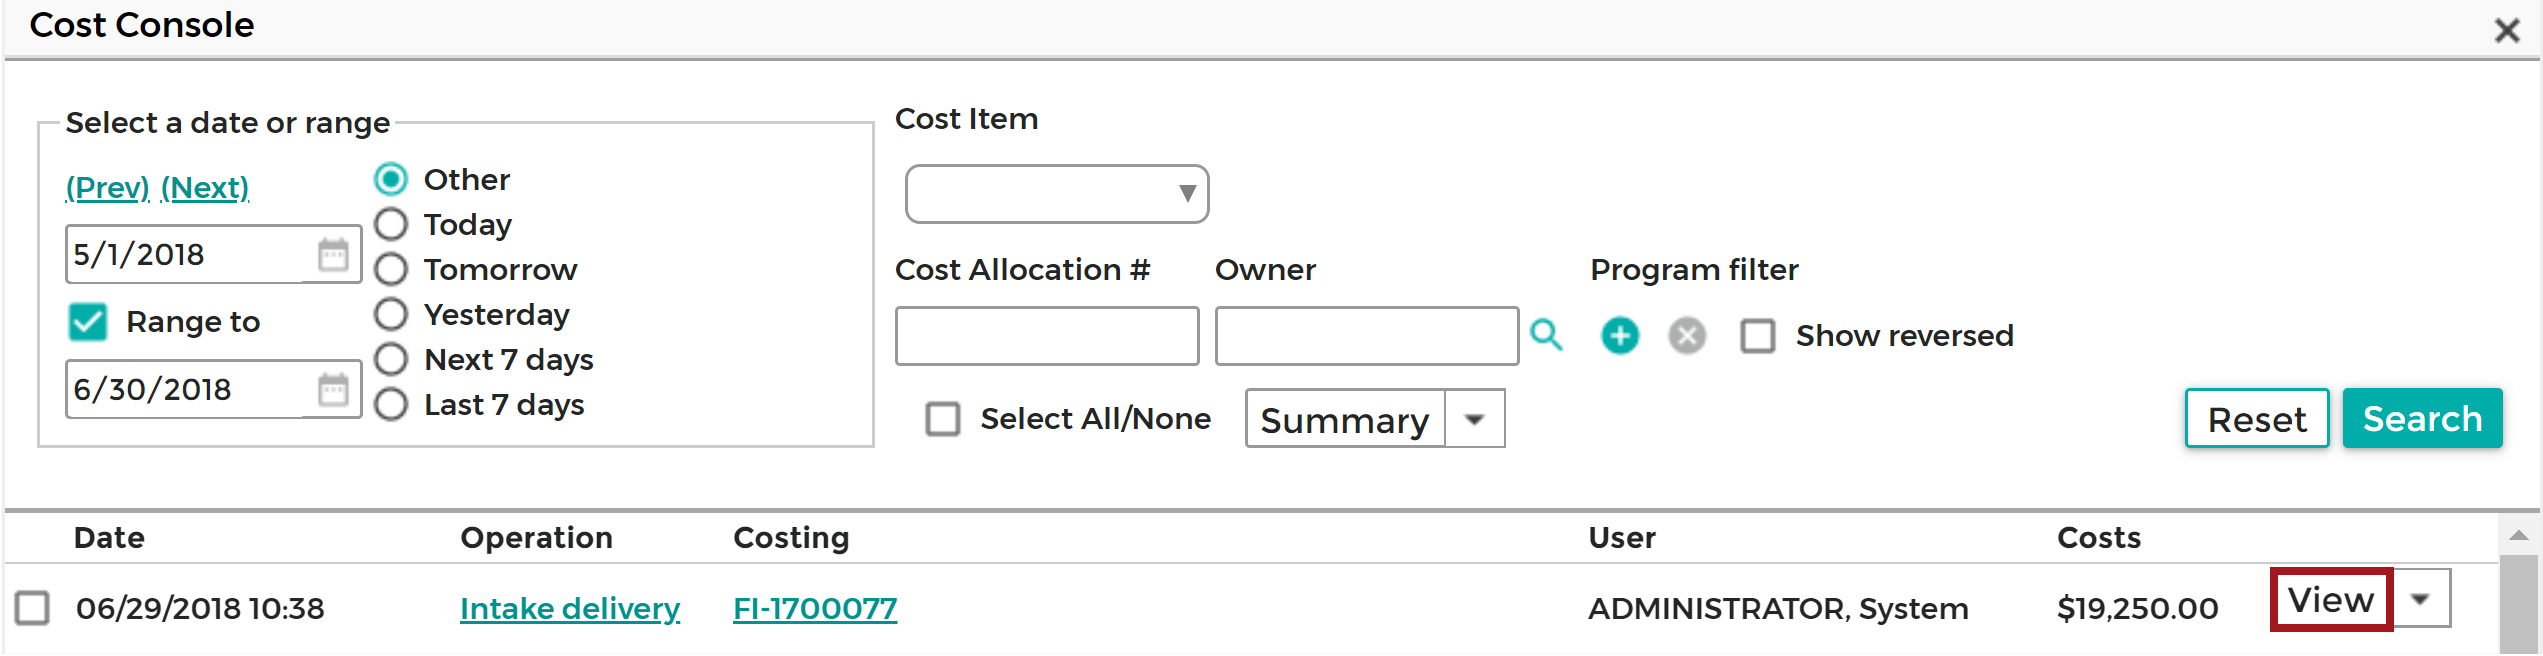Viewport: 2543px width, 656px height.
Task: Click the Reset button
Action: point(2257,418)
